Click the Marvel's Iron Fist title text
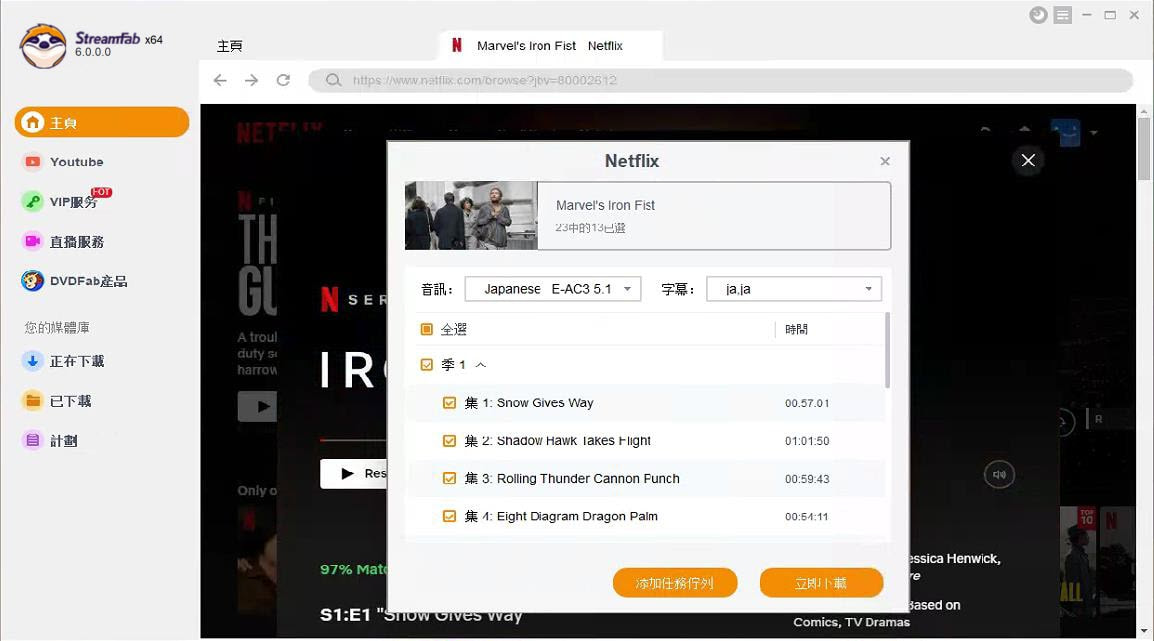 pos(605,205)
